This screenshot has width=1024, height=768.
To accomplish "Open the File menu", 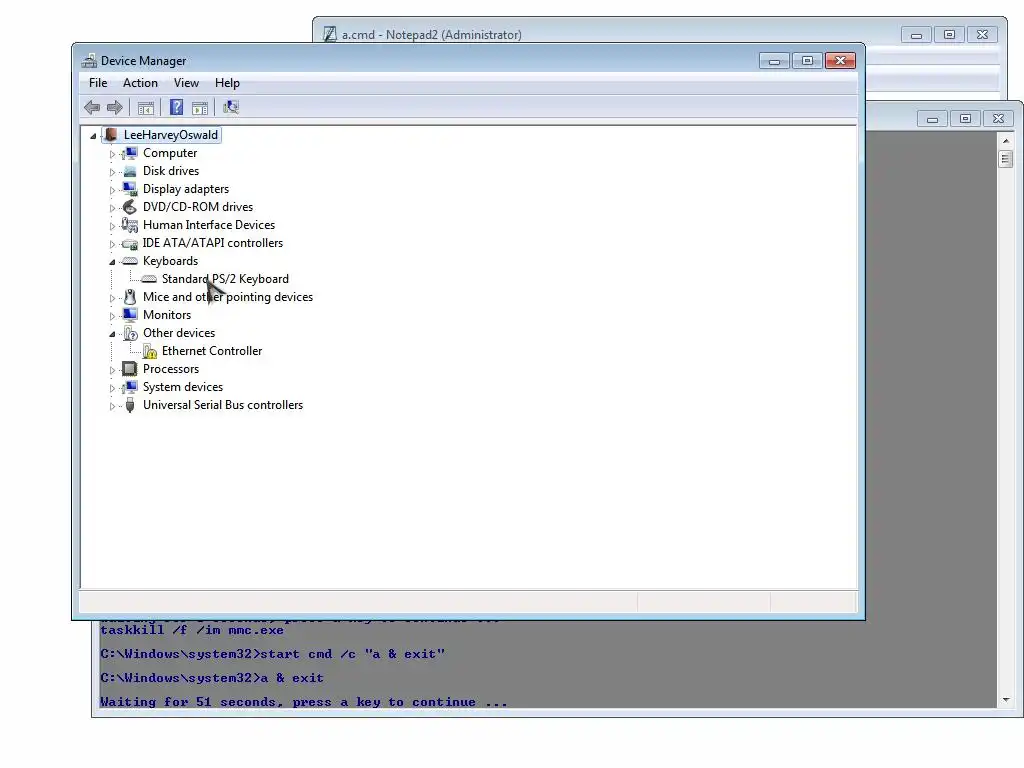I will [x=98, y=83].
